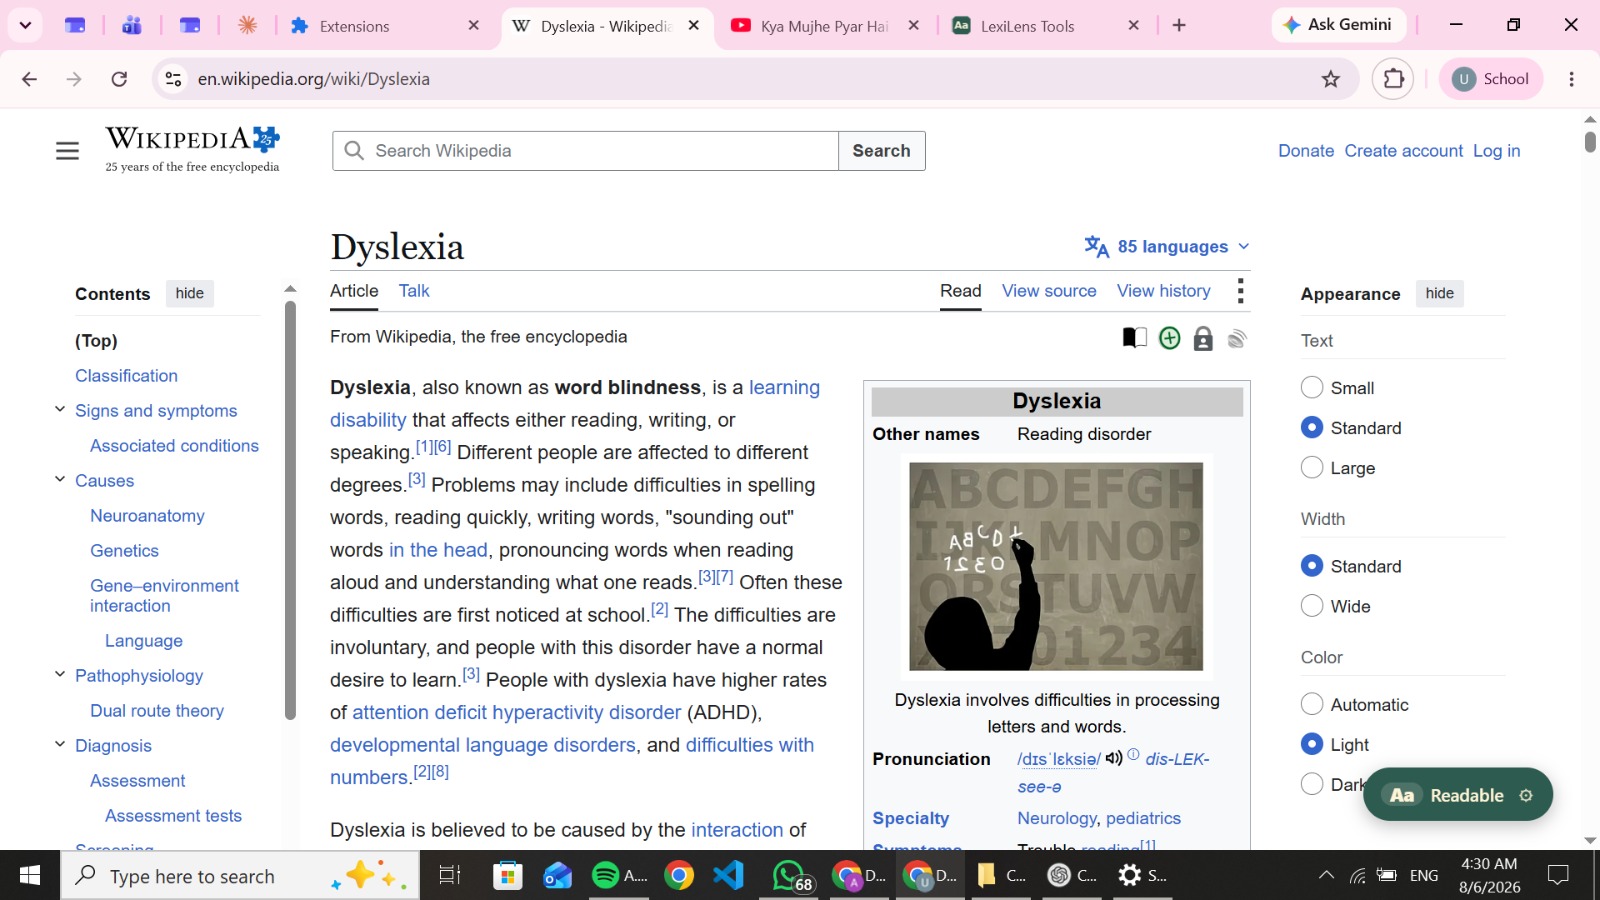
Task: Open Outlook from the taskbar
Action: (558, 876)
